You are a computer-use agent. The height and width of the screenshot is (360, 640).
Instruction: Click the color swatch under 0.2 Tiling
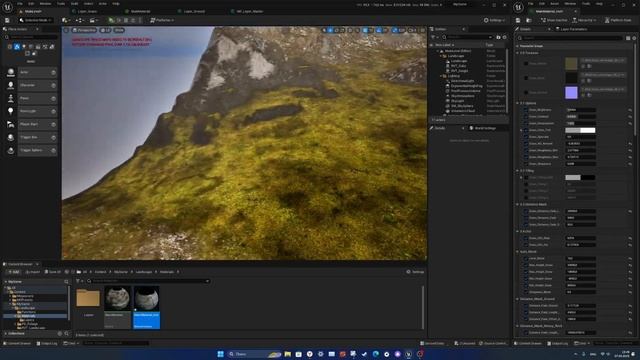[580, 178]
